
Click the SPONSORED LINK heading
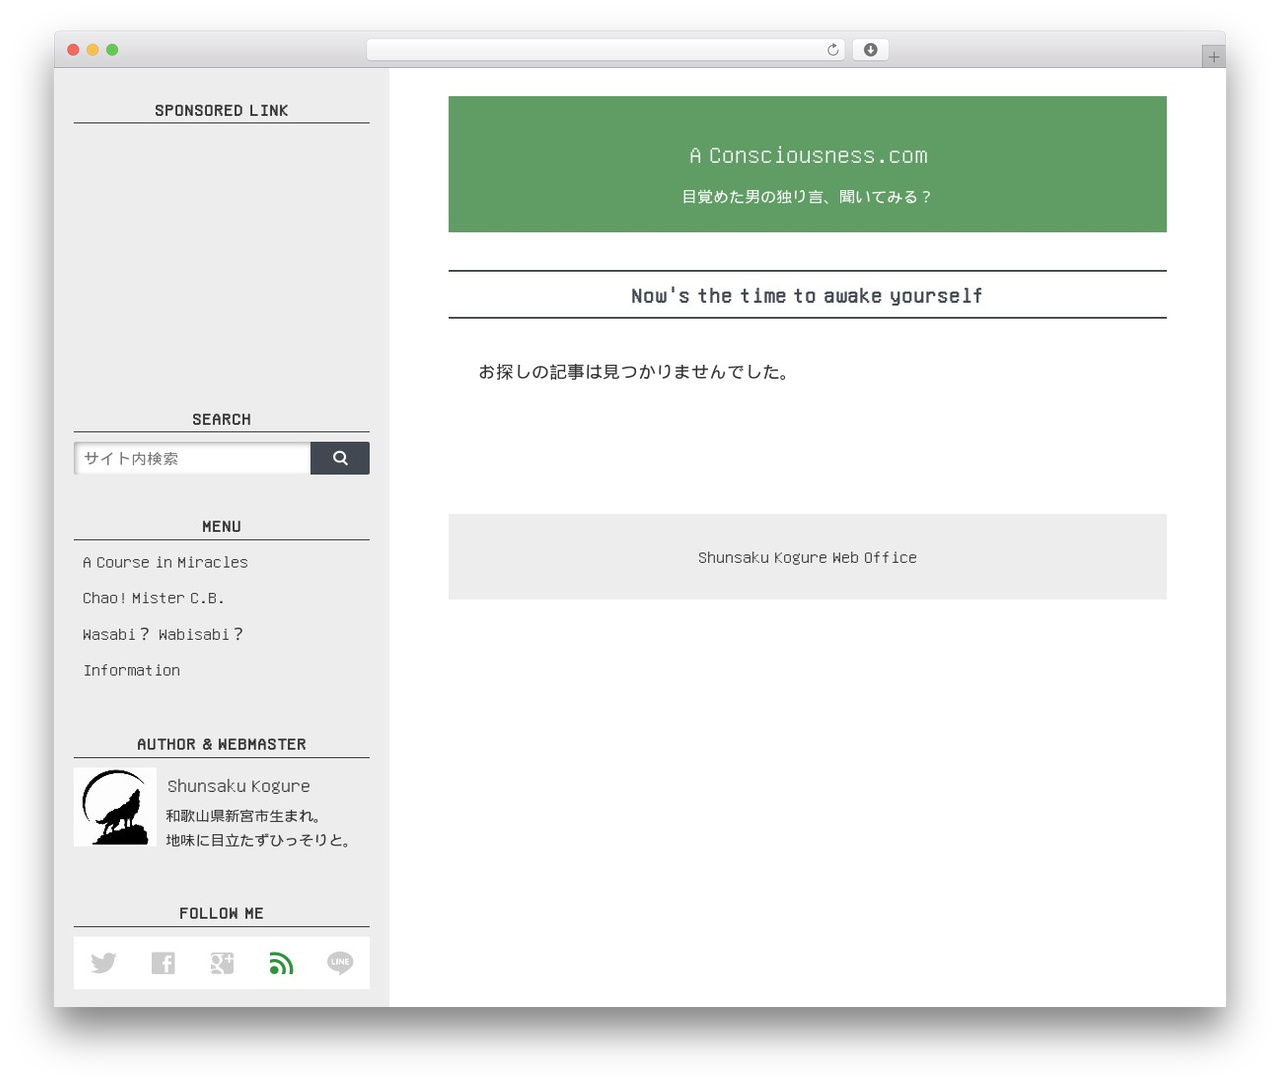pos(222,110)
